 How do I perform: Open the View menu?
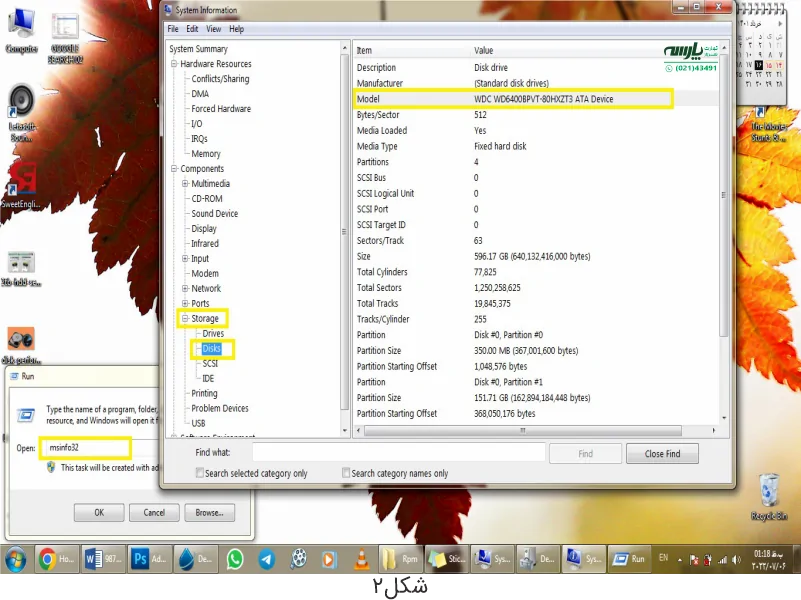[214, 29]
